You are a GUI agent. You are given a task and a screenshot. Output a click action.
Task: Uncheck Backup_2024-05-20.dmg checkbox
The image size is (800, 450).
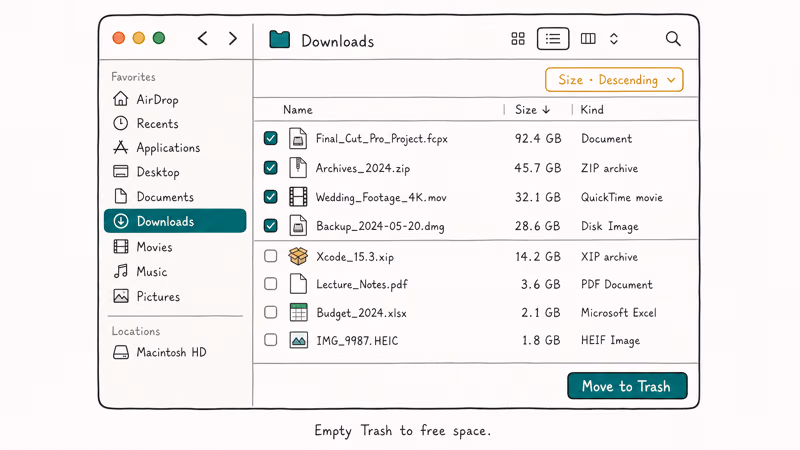tap(271, 226)
